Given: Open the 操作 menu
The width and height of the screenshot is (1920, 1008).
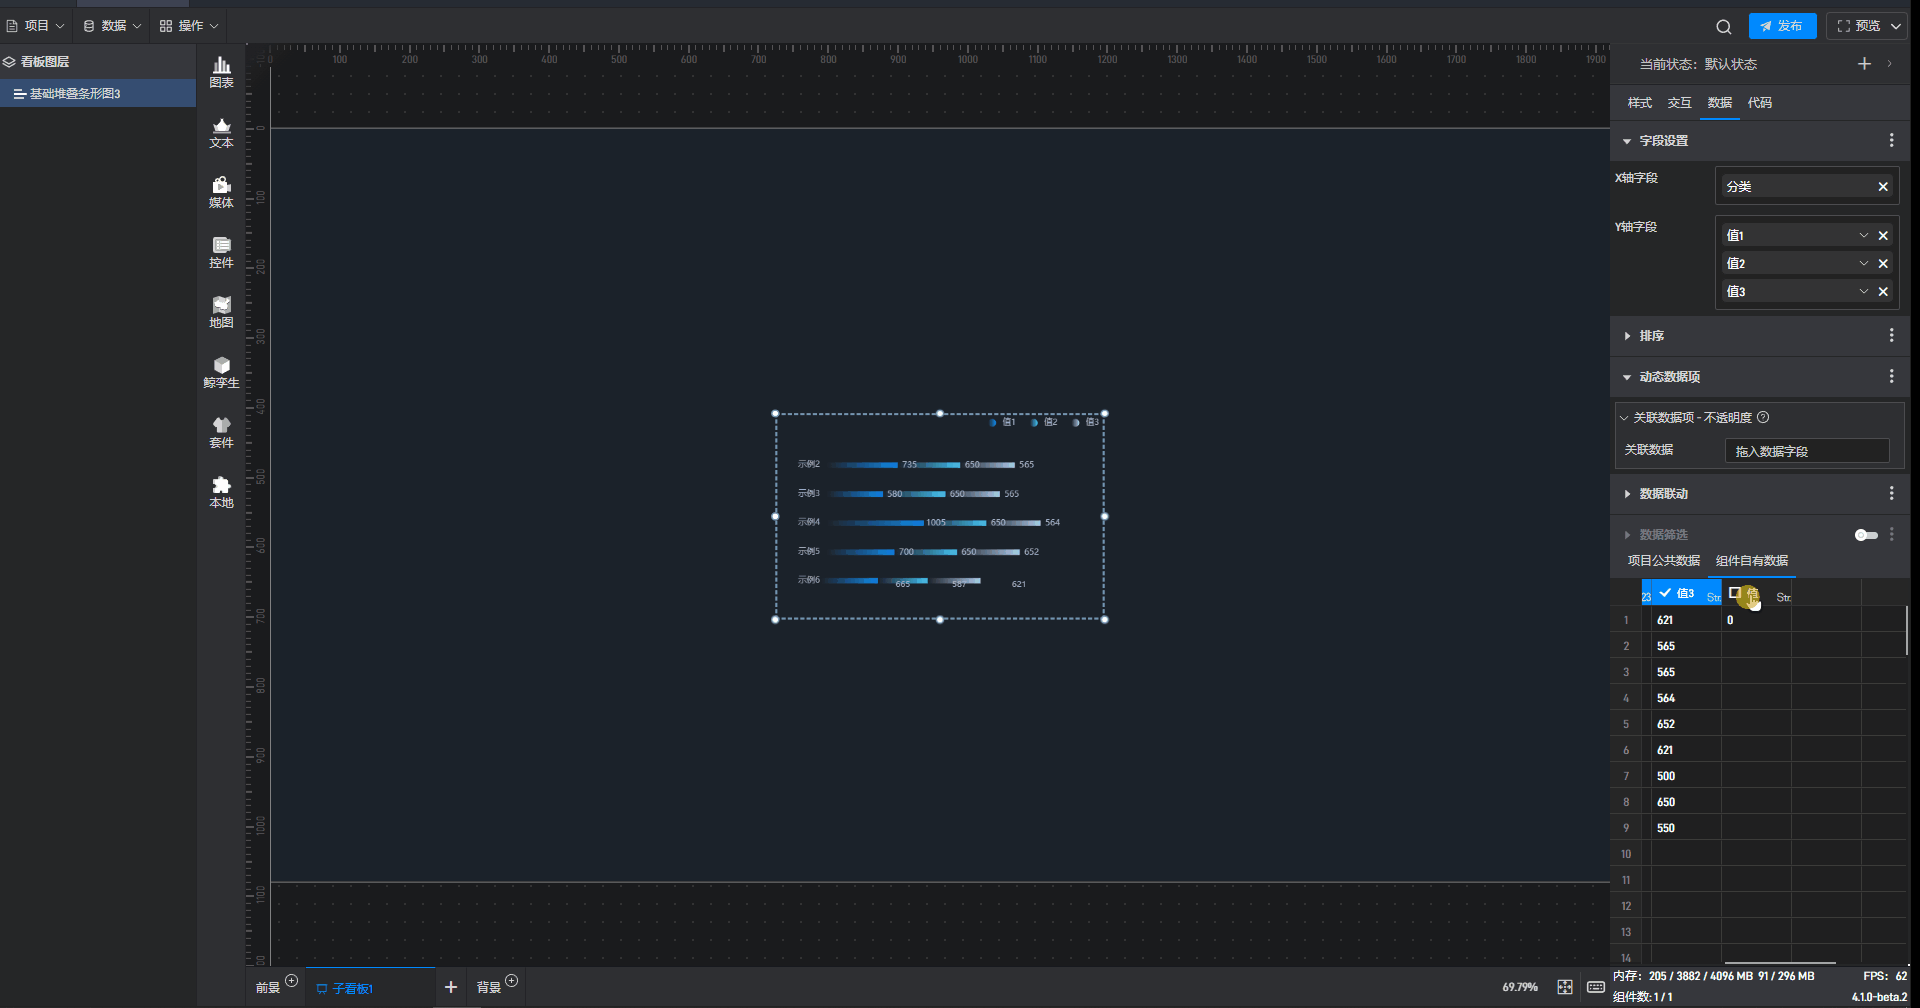Looking at the screenshot, I should pos(189,26).
